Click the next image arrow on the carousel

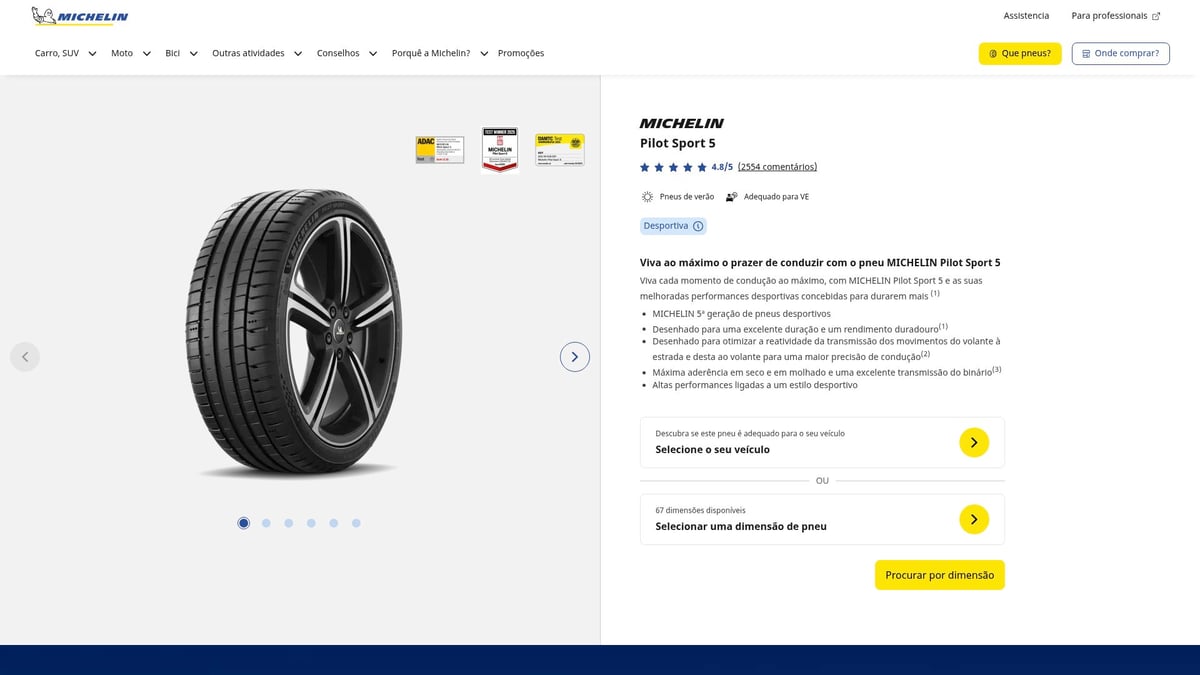575,356
